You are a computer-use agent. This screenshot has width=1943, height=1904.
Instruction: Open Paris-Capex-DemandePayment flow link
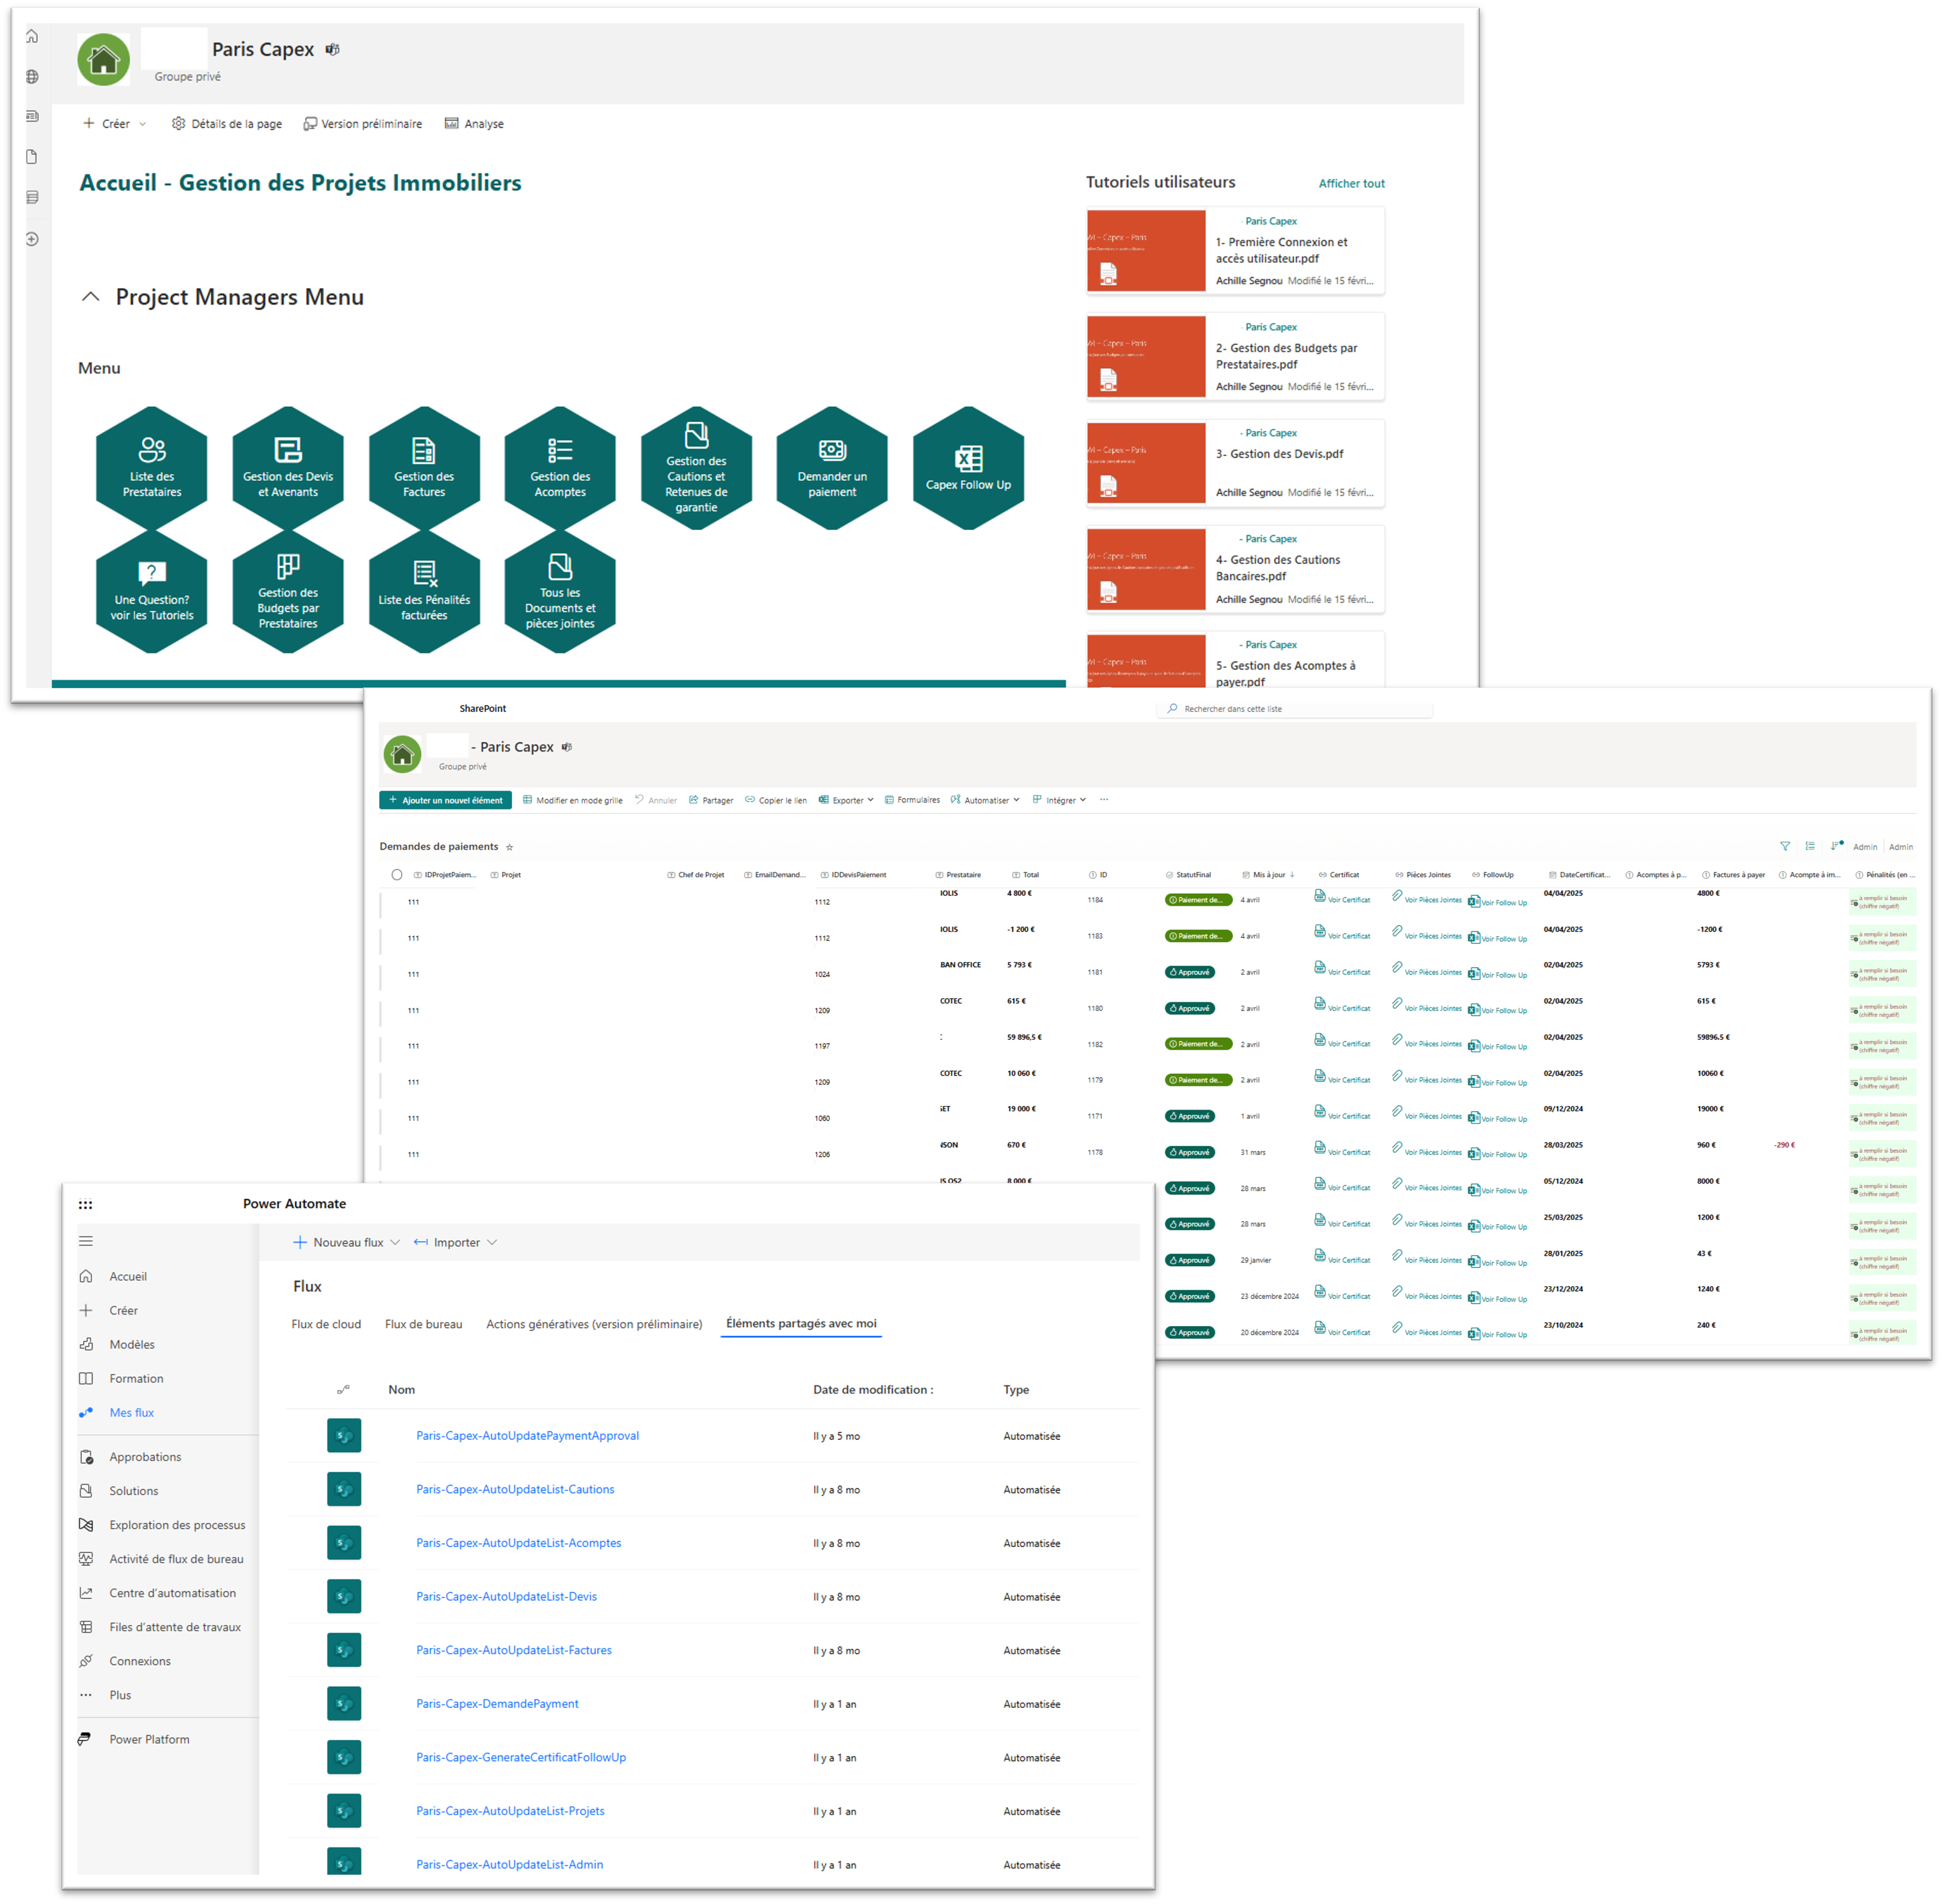[497, 1703]
